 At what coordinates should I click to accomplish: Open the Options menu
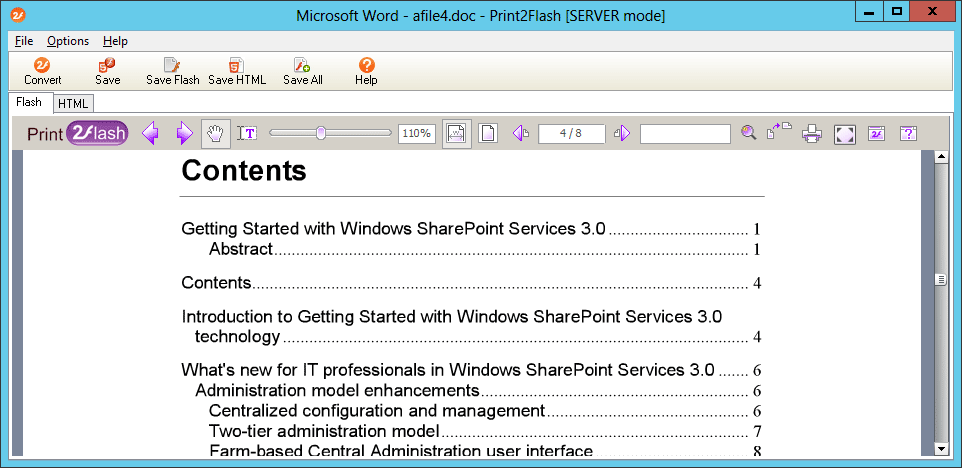coord(68,41)
